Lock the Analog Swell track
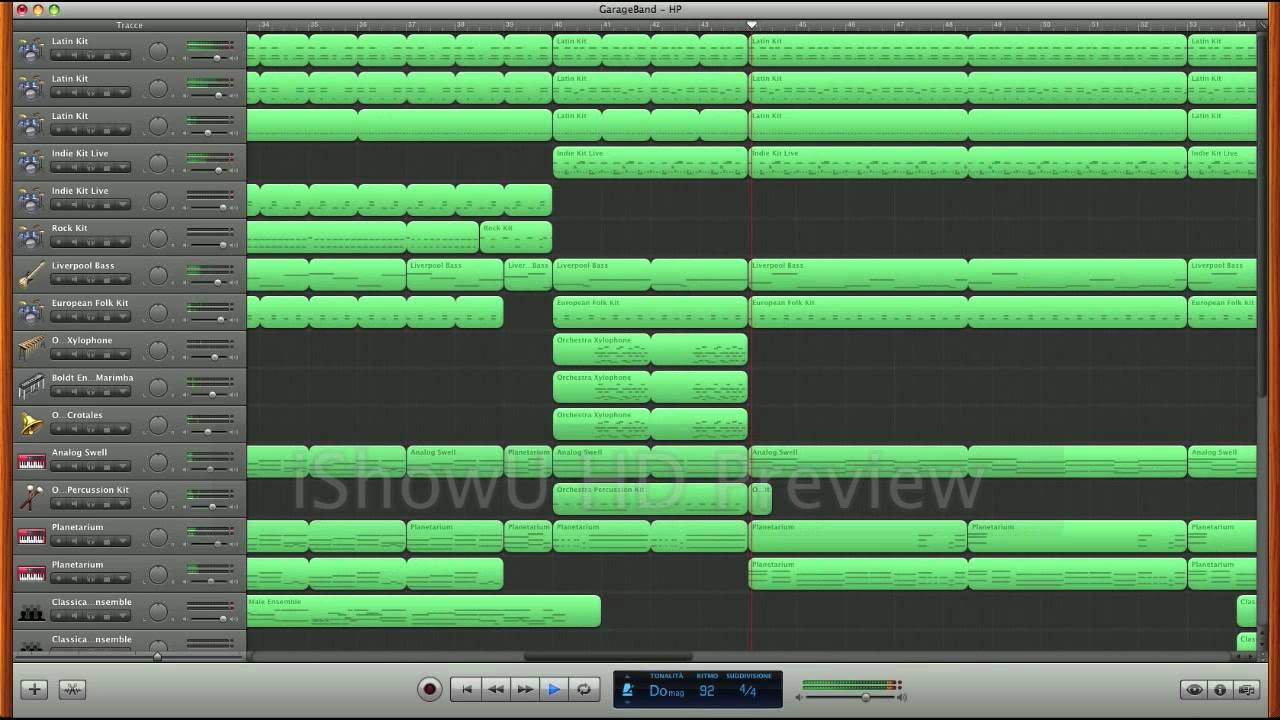This screenshot has height=720, width=1280. pyautogui.click(x=107, y=466)
